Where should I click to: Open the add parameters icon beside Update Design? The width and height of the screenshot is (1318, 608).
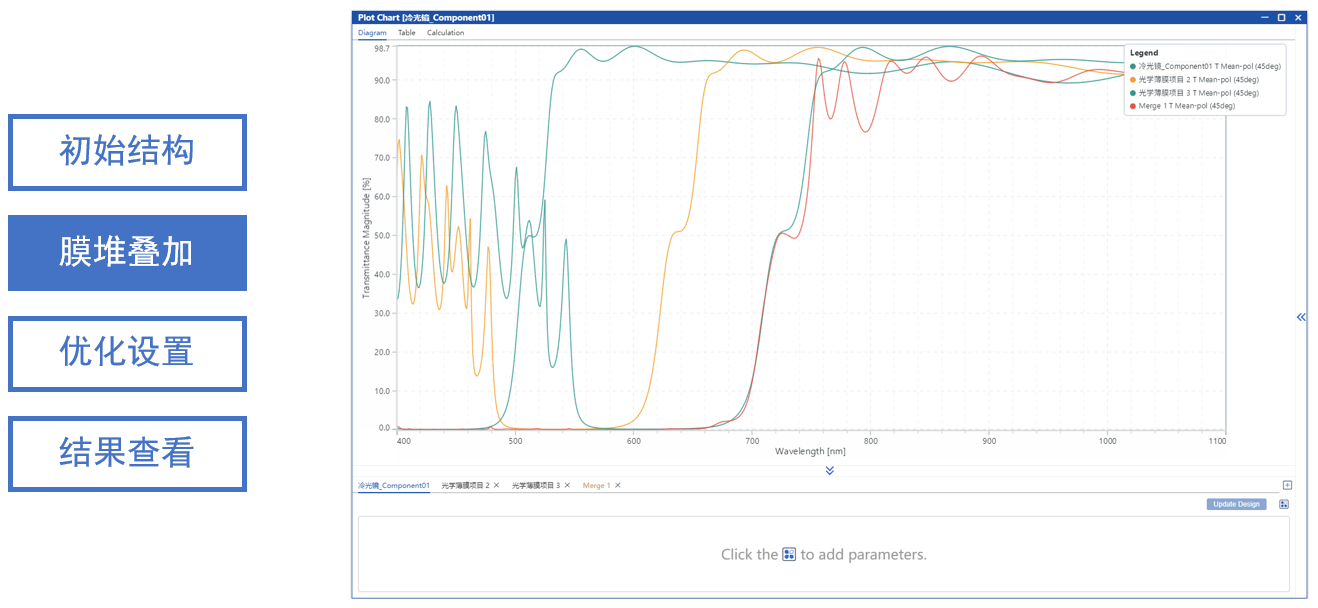pyautogui.click(x=1284, y=504)
